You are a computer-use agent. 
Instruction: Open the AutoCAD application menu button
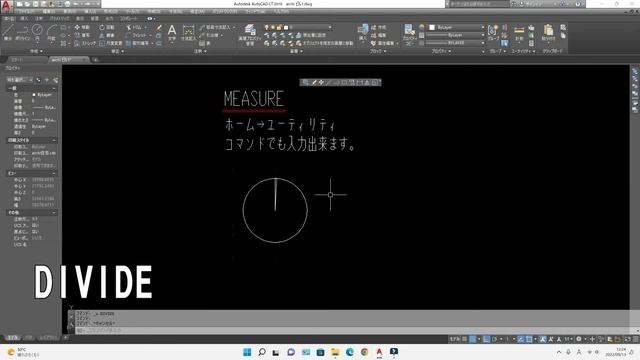6,5
